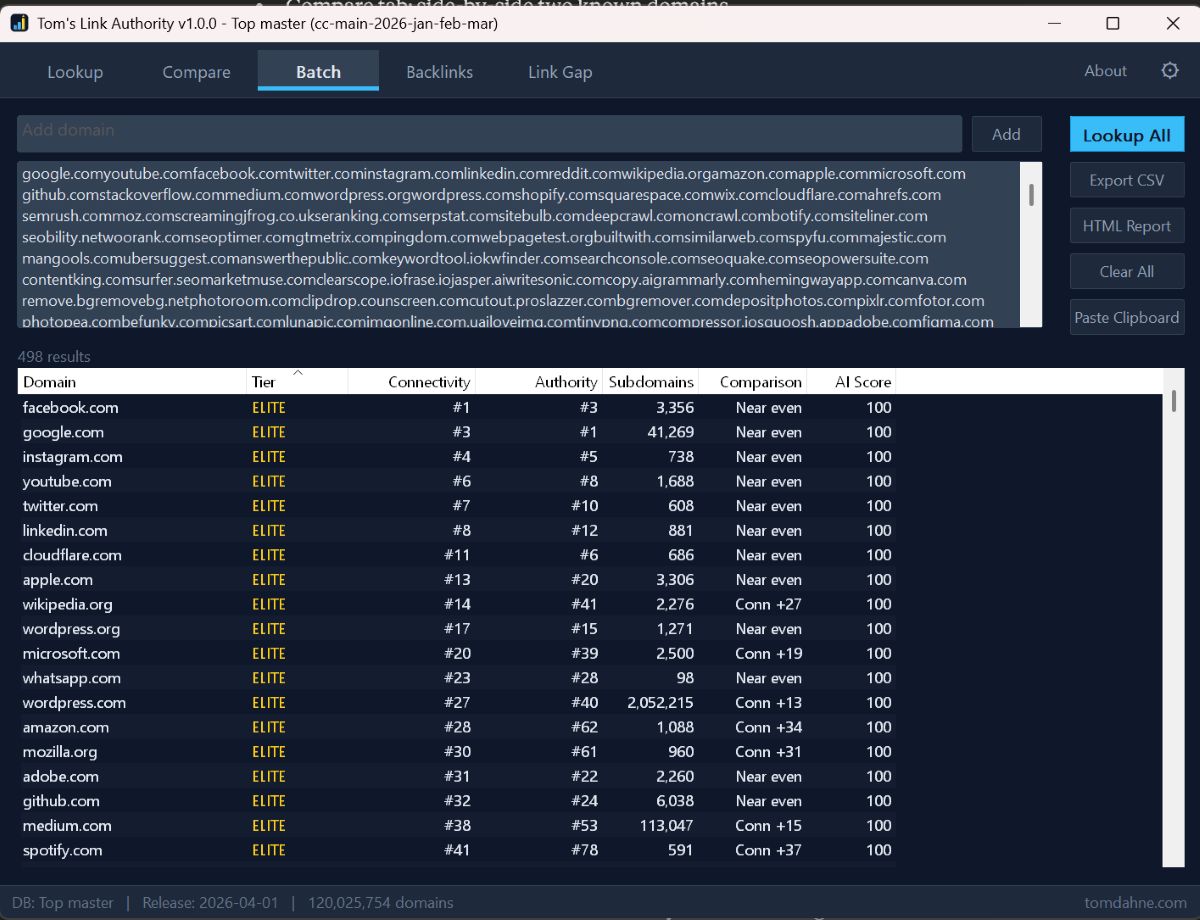The image size is (1200, 920).
Task: Generate an HTML Report
Action: point(1126,225)
